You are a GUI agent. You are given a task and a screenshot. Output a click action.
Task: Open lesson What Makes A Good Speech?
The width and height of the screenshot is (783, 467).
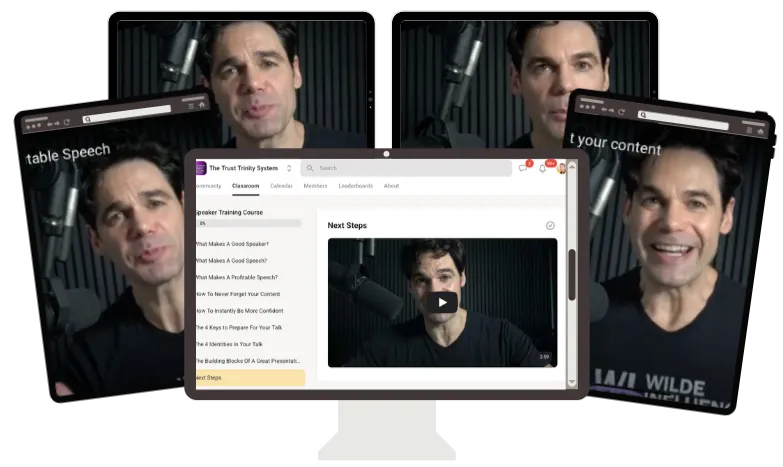231,261
